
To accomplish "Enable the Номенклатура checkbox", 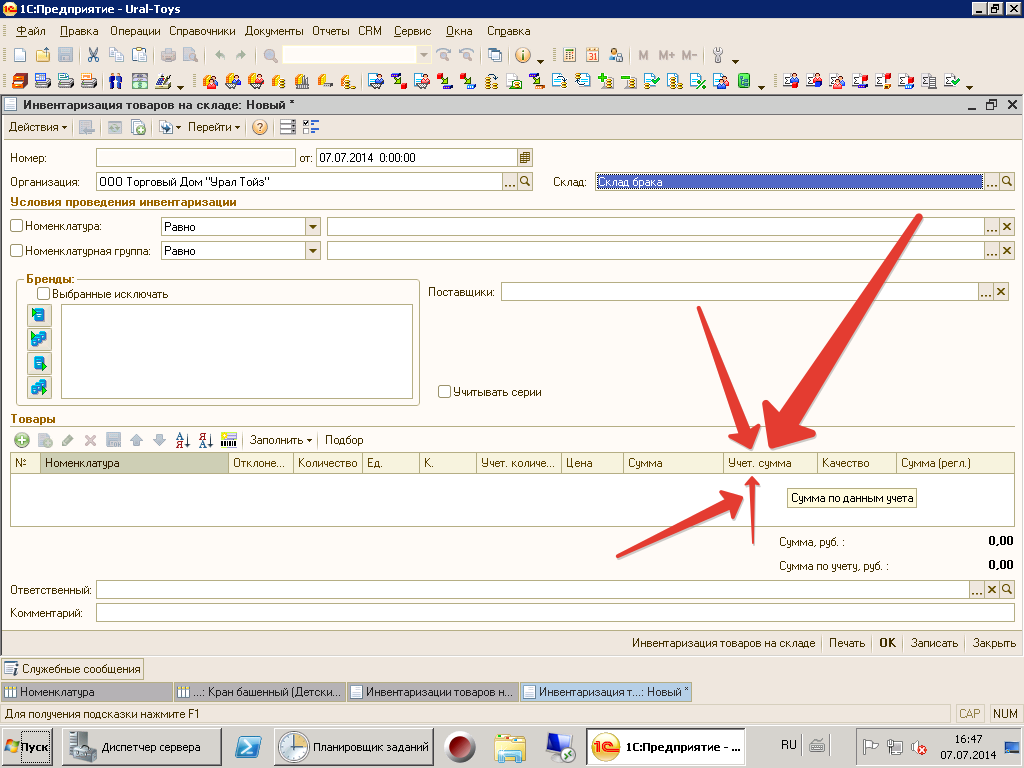I will pyautogui.click(x=17, y=226).
